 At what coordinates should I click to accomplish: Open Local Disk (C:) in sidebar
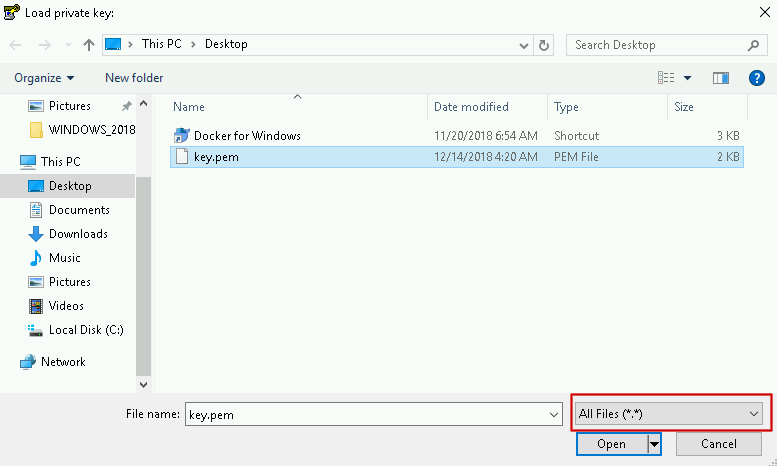point(86,330)
